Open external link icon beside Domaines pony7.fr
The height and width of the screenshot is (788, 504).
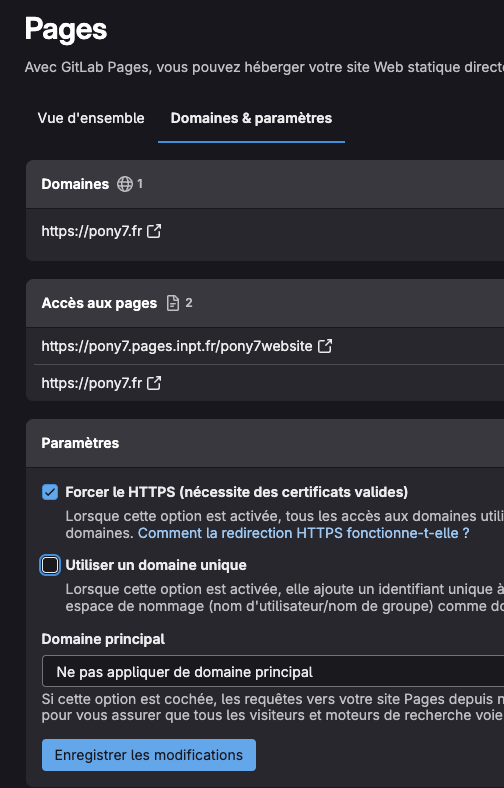coord(154,231)
